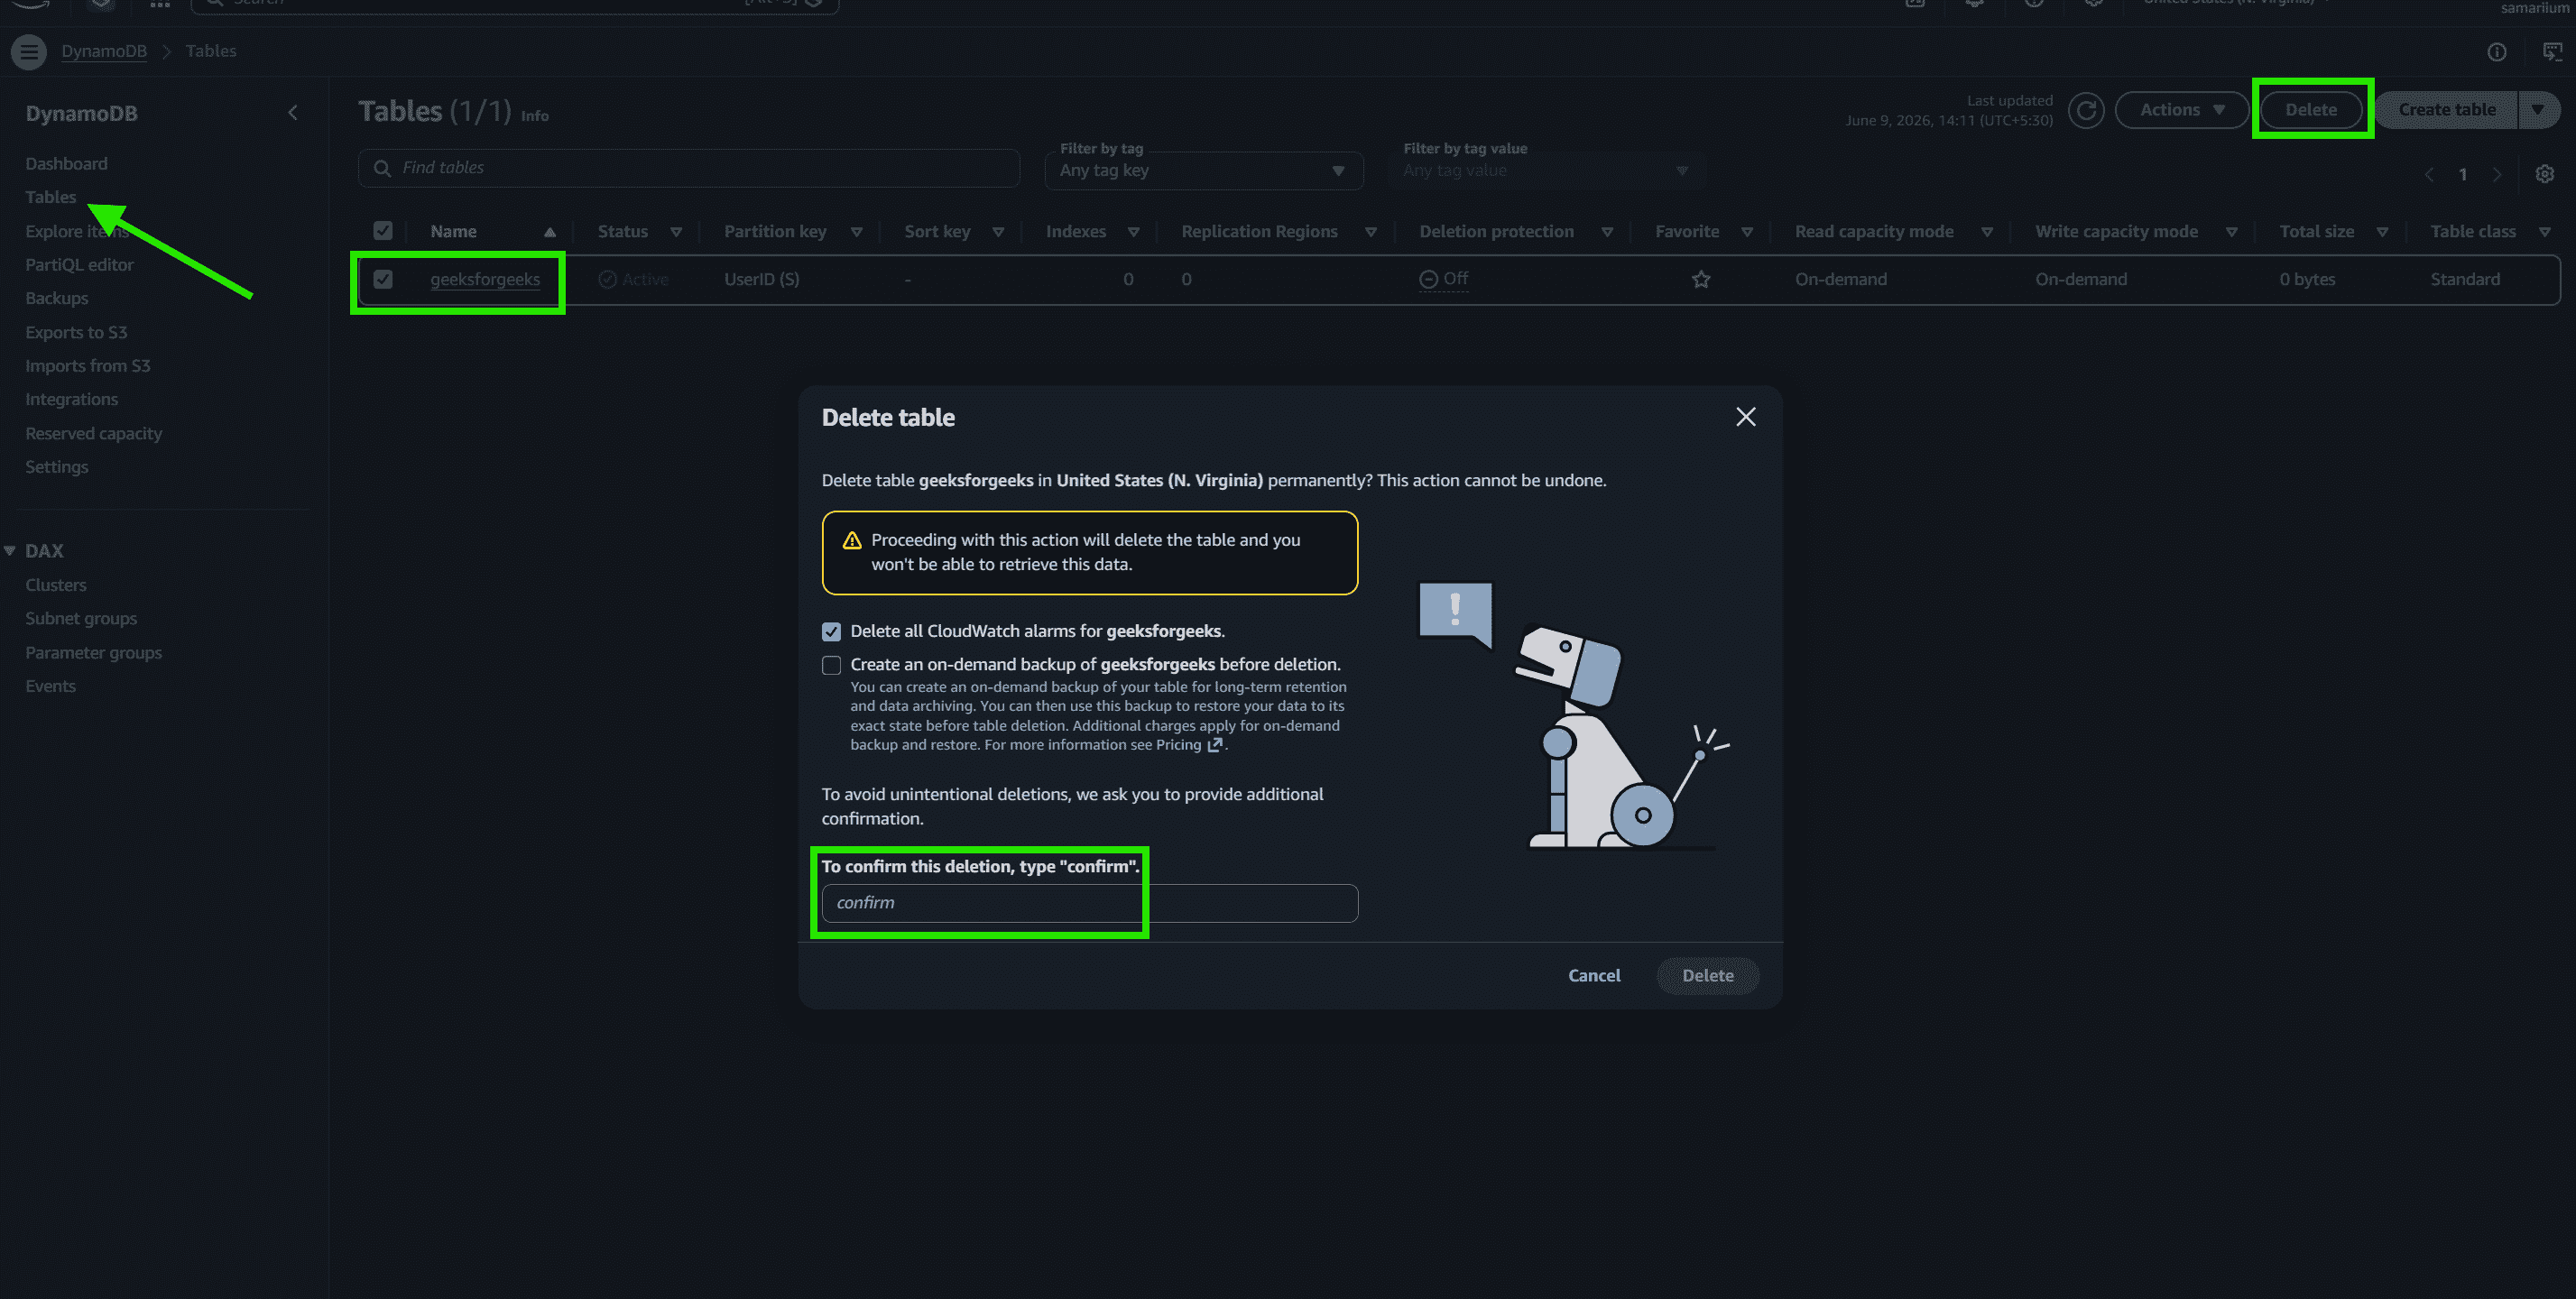The image size is (2576, 1299).
Task: Click the Table class column header
Action: pyautogui.click(x=2473, y=232)
